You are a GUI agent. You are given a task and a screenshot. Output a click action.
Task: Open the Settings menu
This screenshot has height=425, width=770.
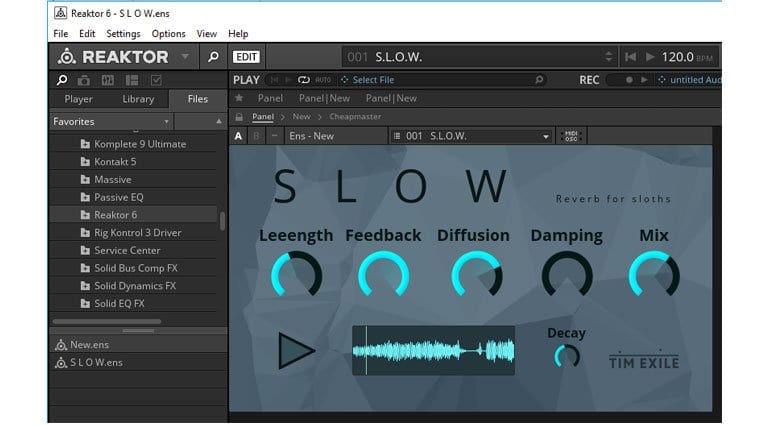click(123, 34)
